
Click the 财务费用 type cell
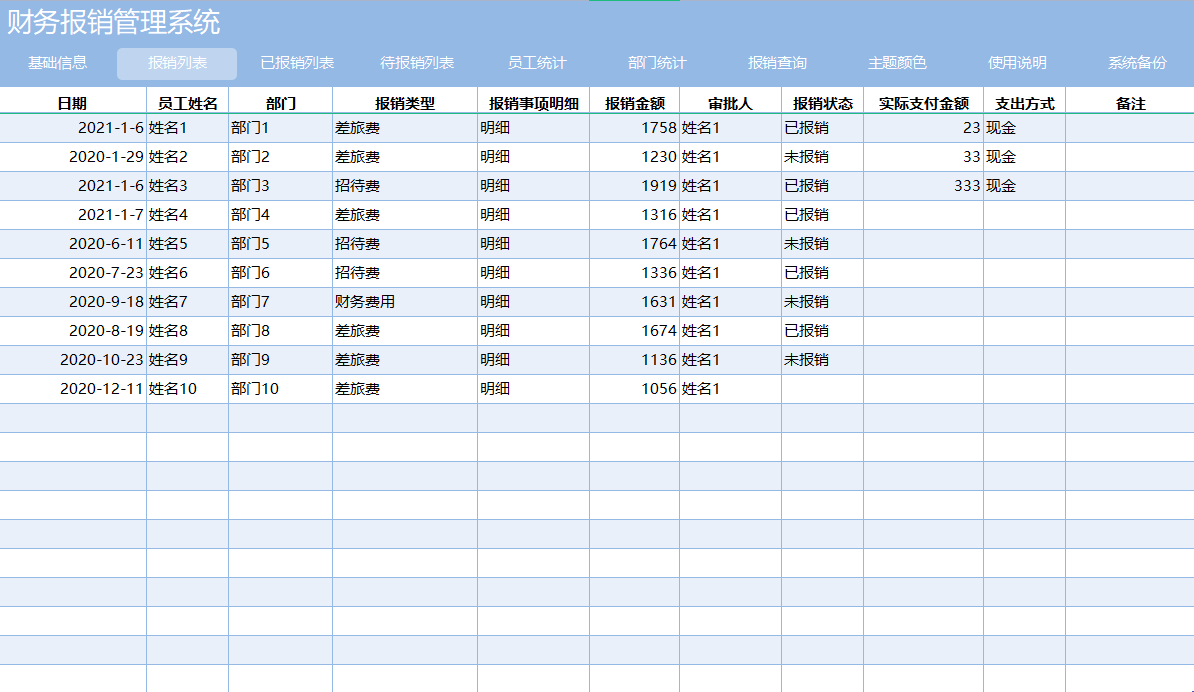[405, 301]
